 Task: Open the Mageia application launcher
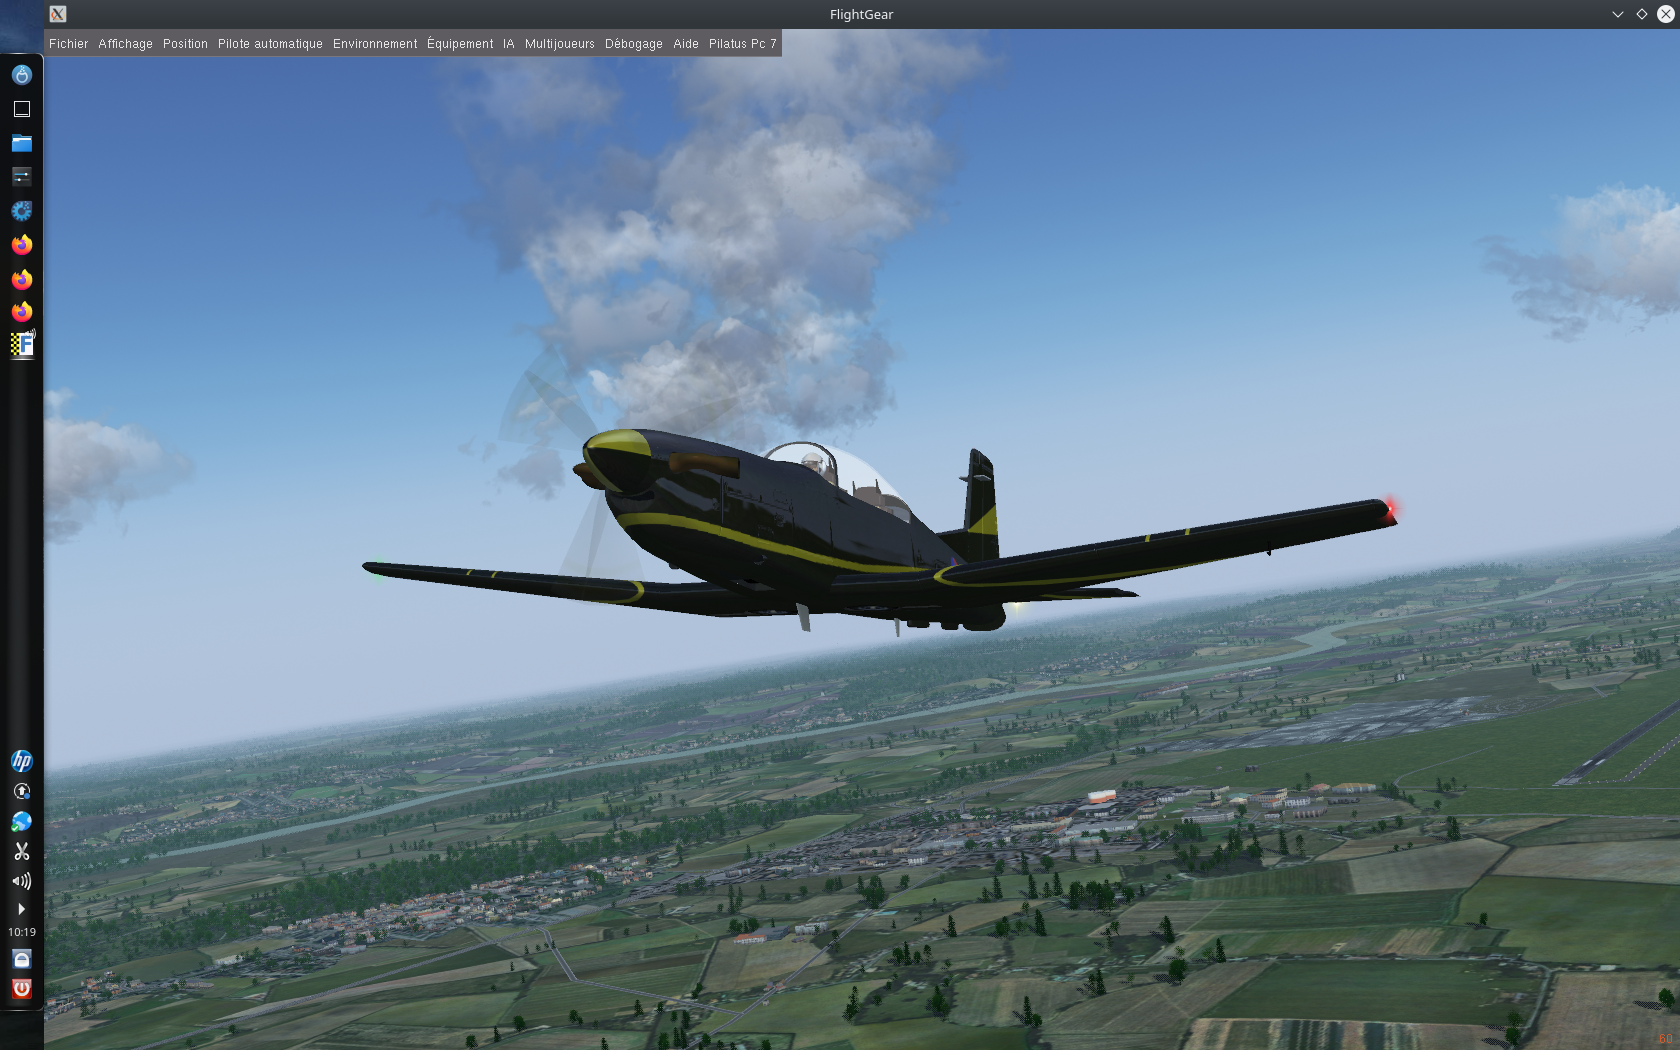(x=21, y=75)
